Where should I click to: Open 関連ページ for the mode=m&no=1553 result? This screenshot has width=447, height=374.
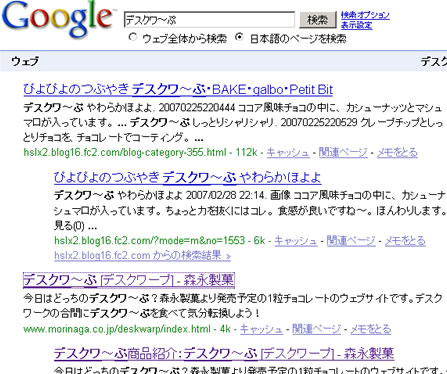351,240
